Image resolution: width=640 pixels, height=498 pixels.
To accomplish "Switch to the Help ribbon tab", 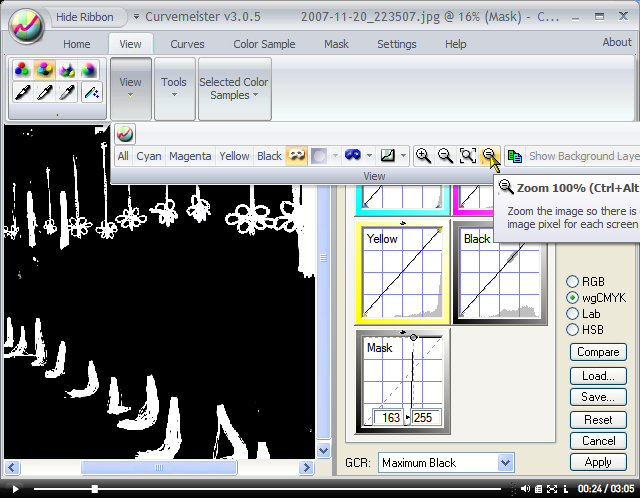I will click(x=456, y=44).
